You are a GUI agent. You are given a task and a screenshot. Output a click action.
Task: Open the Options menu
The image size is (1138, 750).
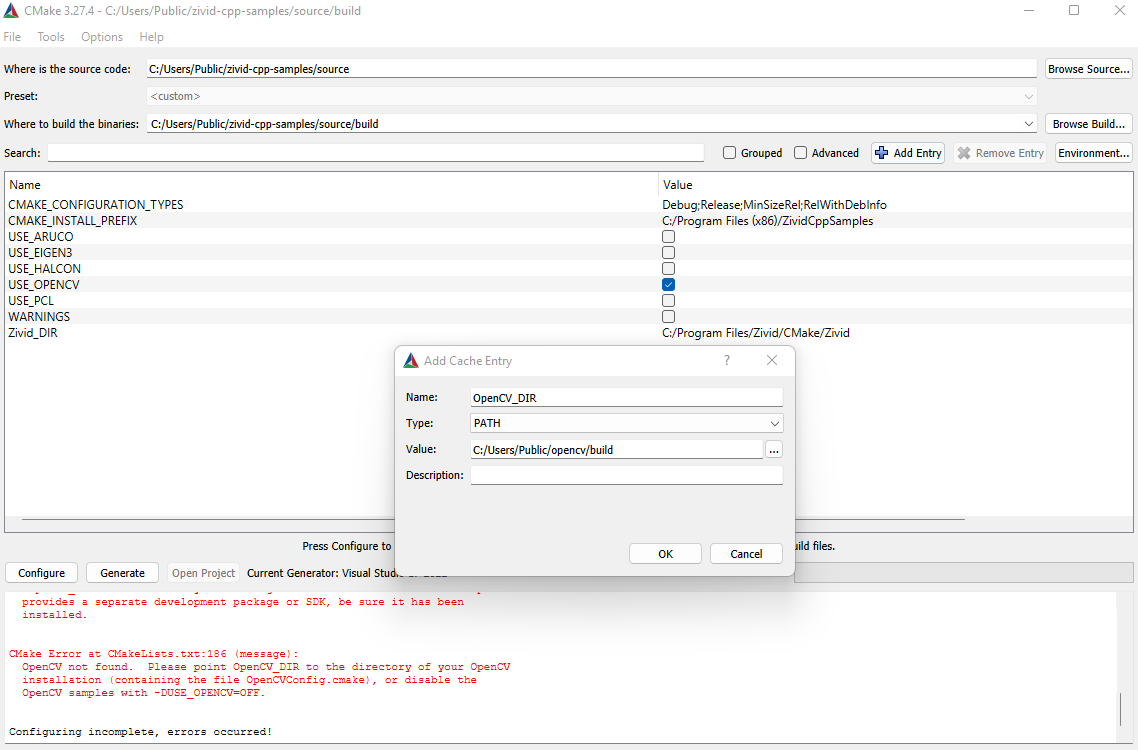102,37
